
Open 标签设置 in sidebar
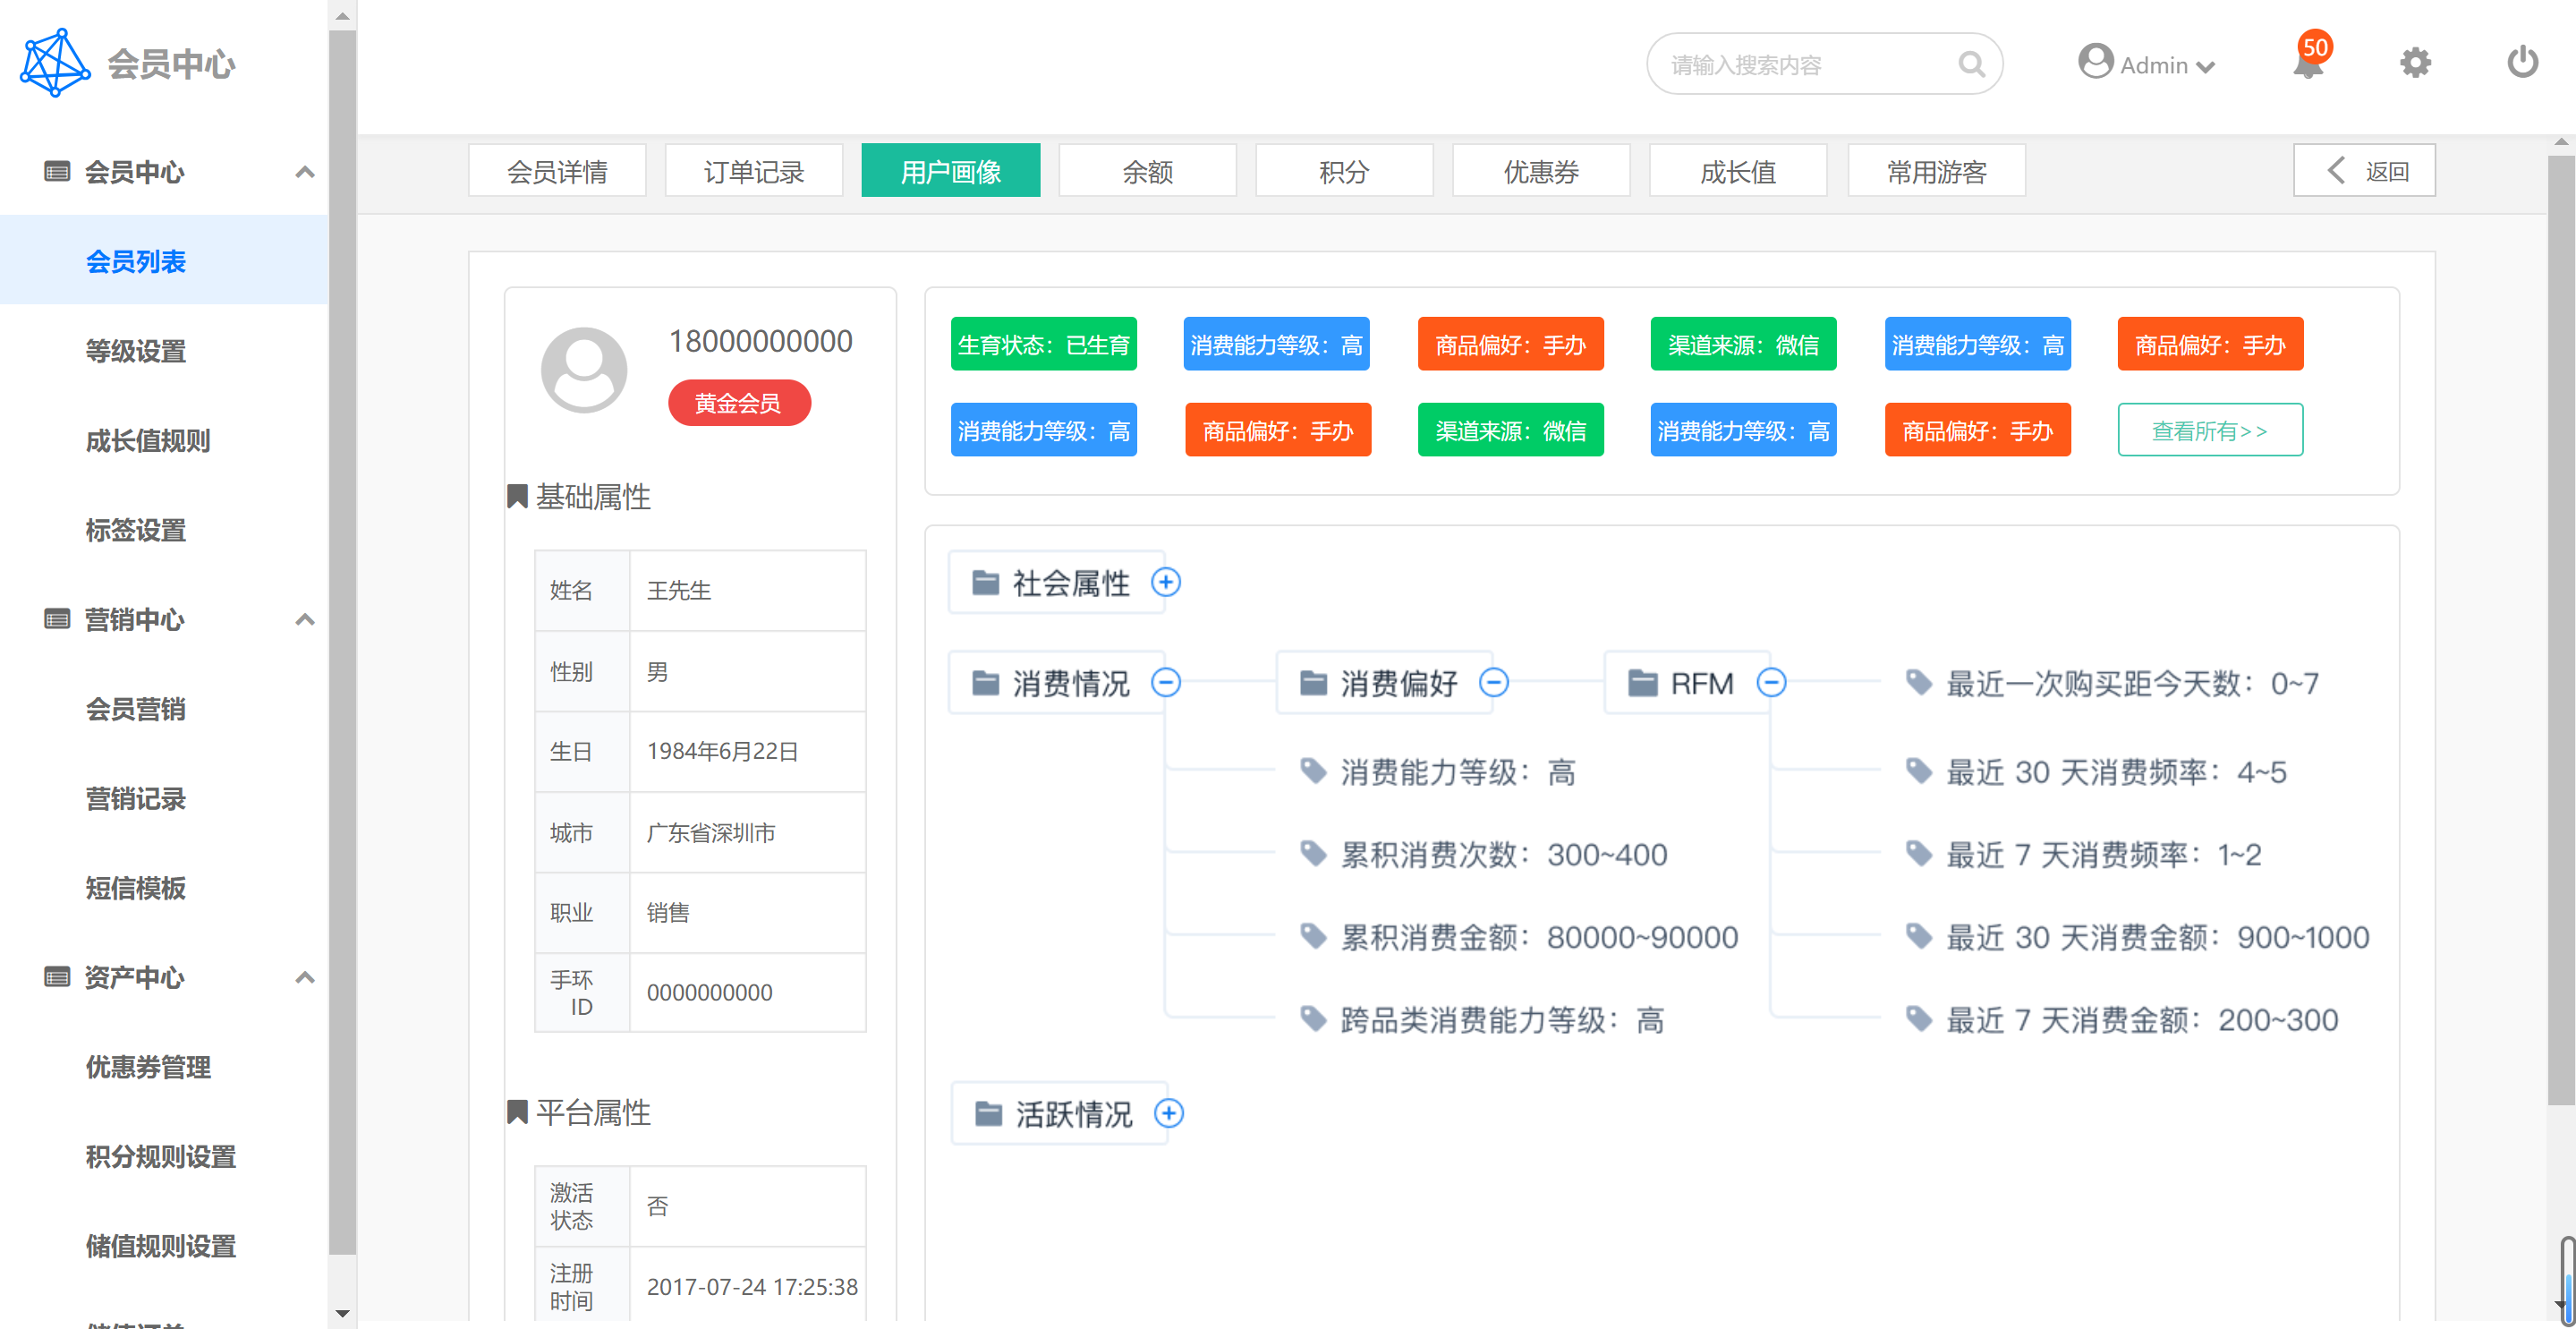coord(136,530)
